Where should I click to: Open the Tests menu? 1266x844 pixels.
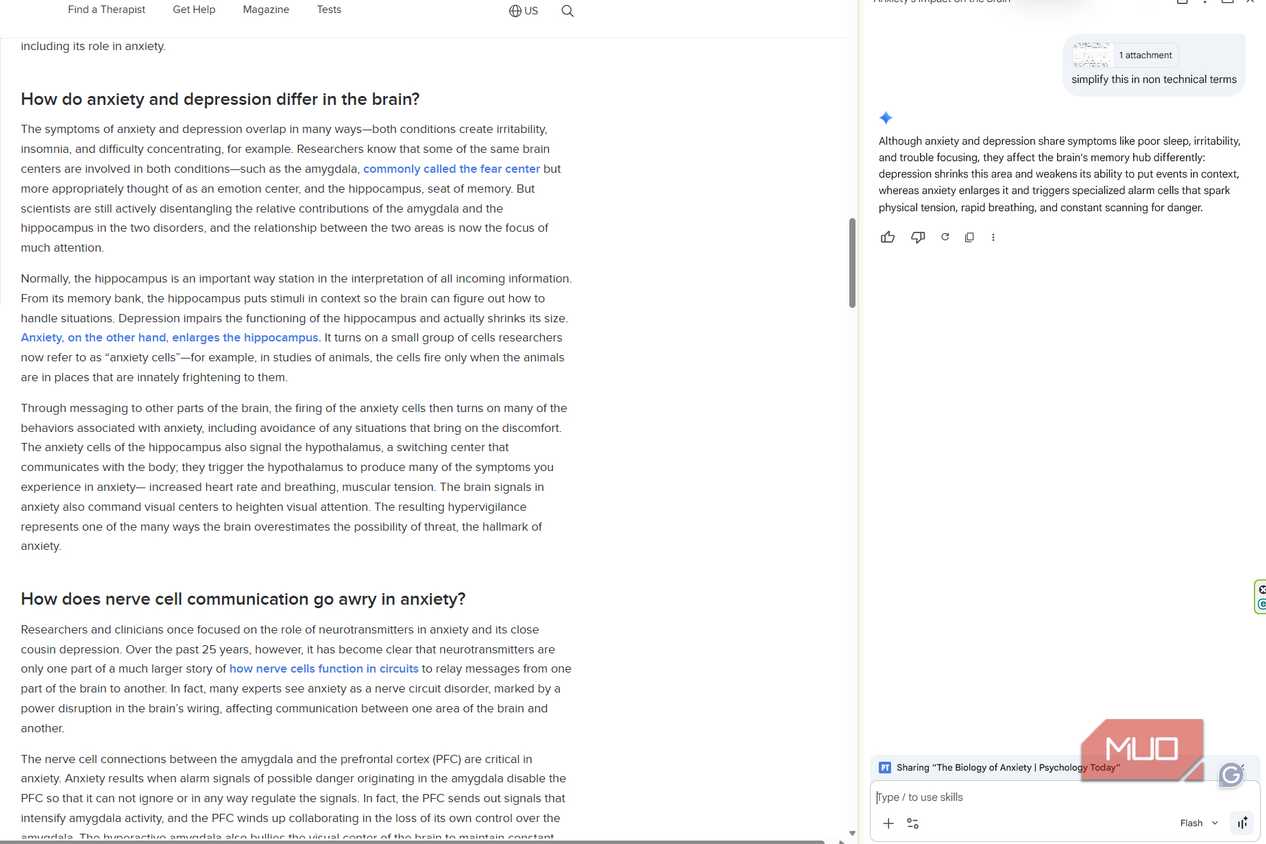(329, 9)
